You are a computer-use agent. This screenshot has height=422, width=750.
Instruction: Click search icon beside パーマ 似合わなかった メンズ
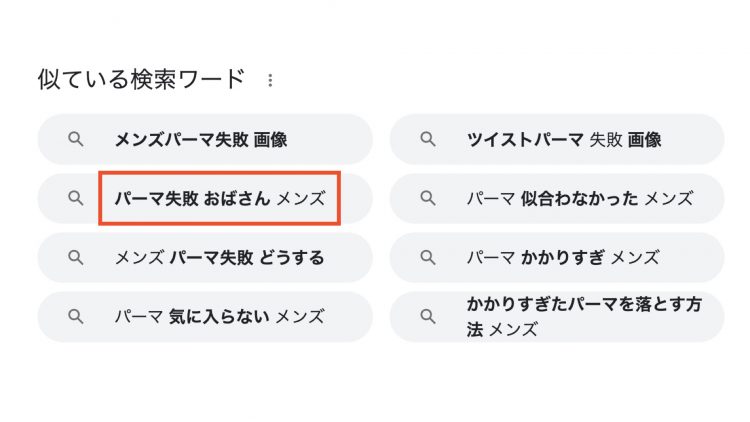(428, 198)
